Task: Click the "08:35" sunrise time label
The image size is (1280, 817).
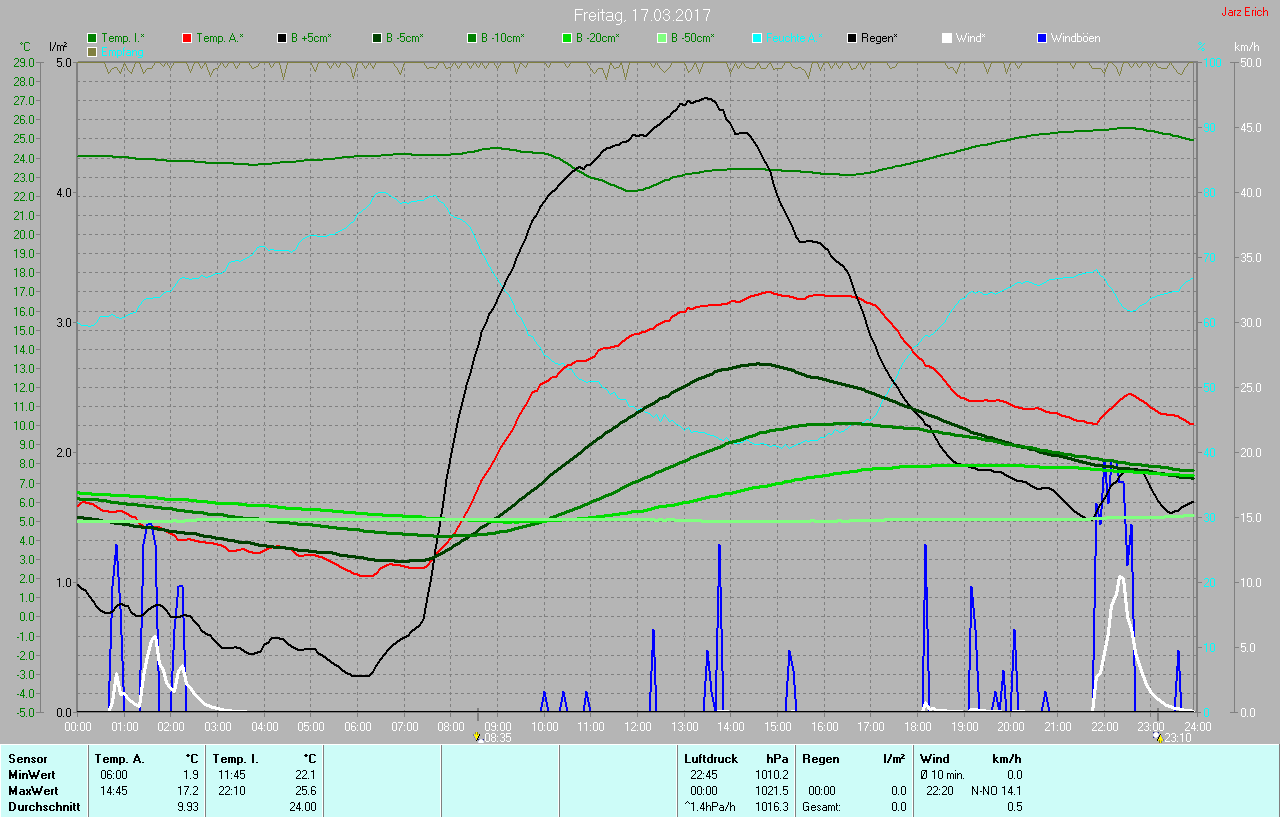Action: (498, 738)
